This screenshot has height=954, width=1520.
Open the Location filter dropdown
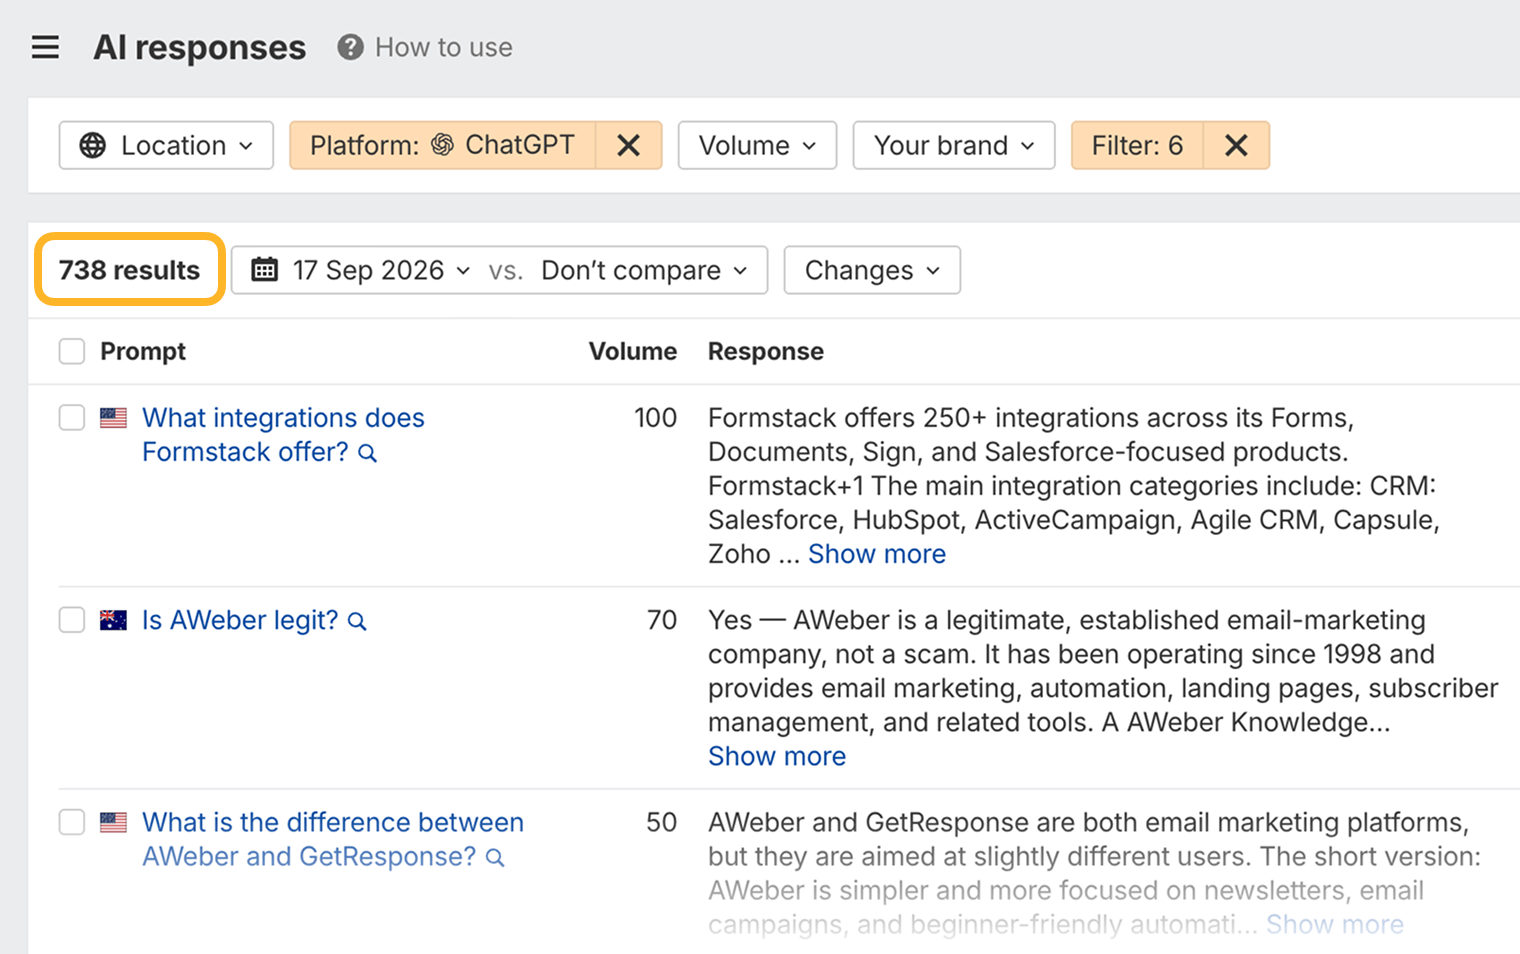click(x=166, y=145)
